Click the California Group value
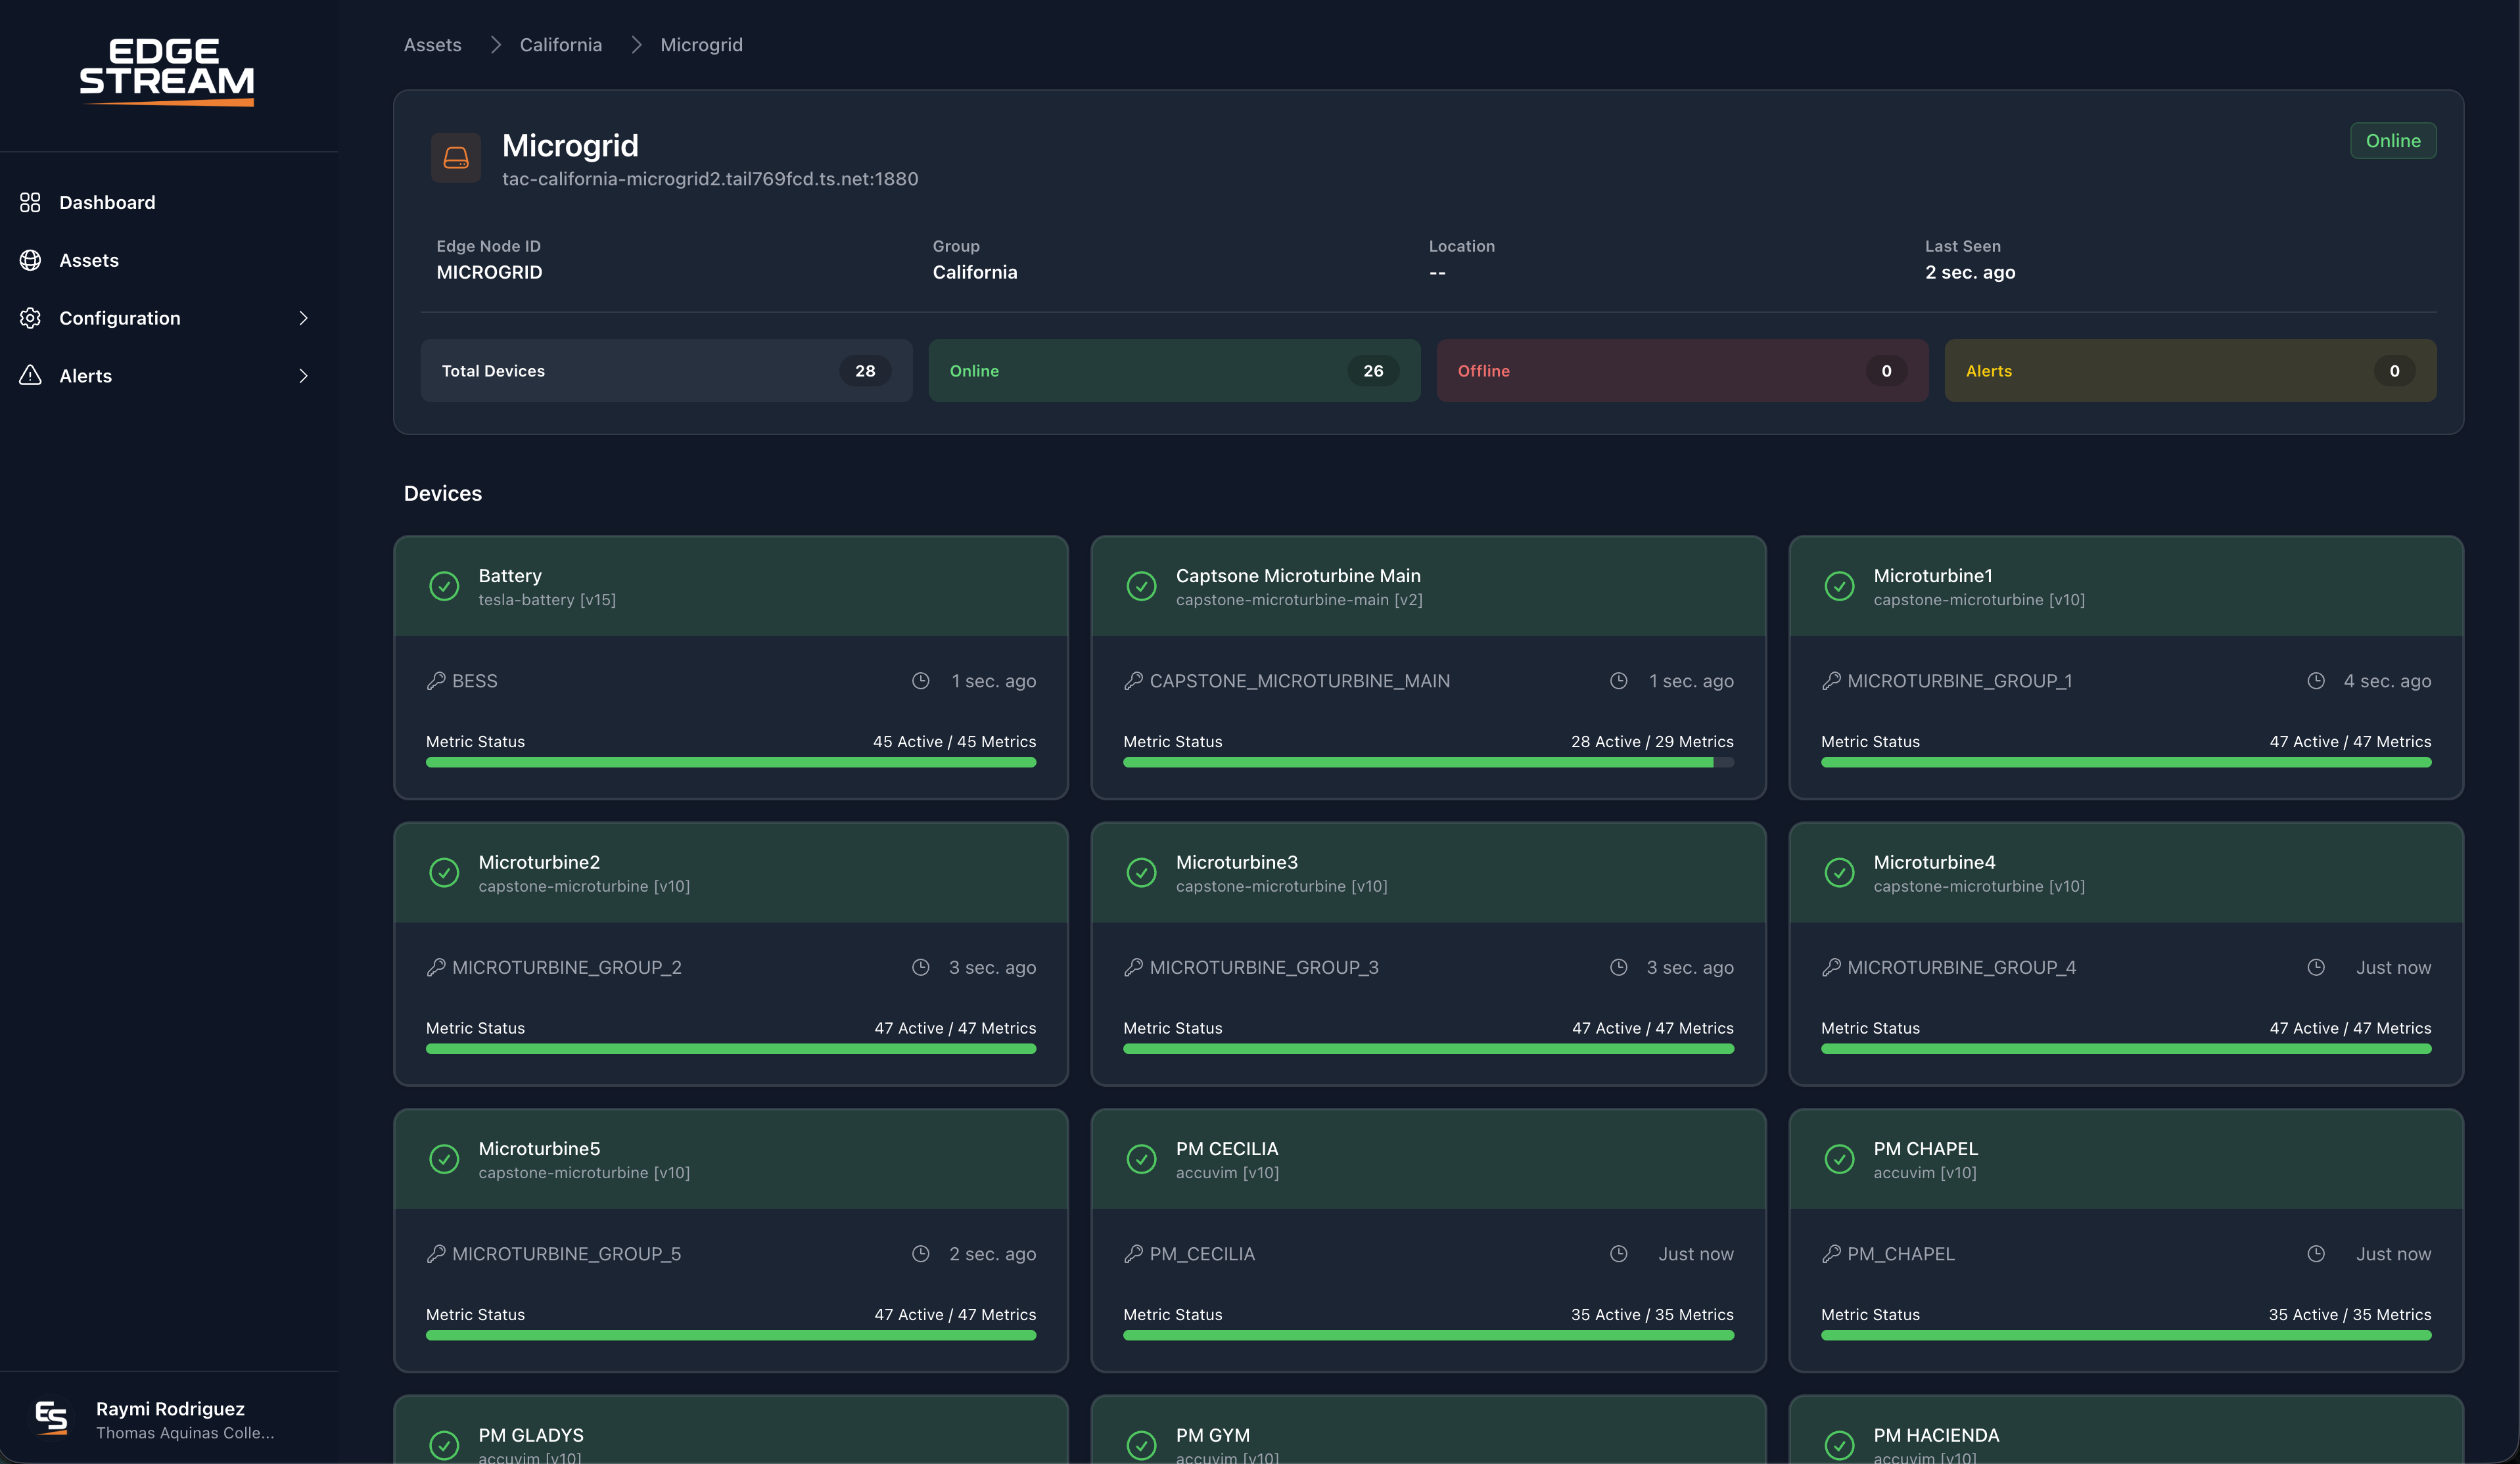The image size is (2520, 1464). click(974, 272)
